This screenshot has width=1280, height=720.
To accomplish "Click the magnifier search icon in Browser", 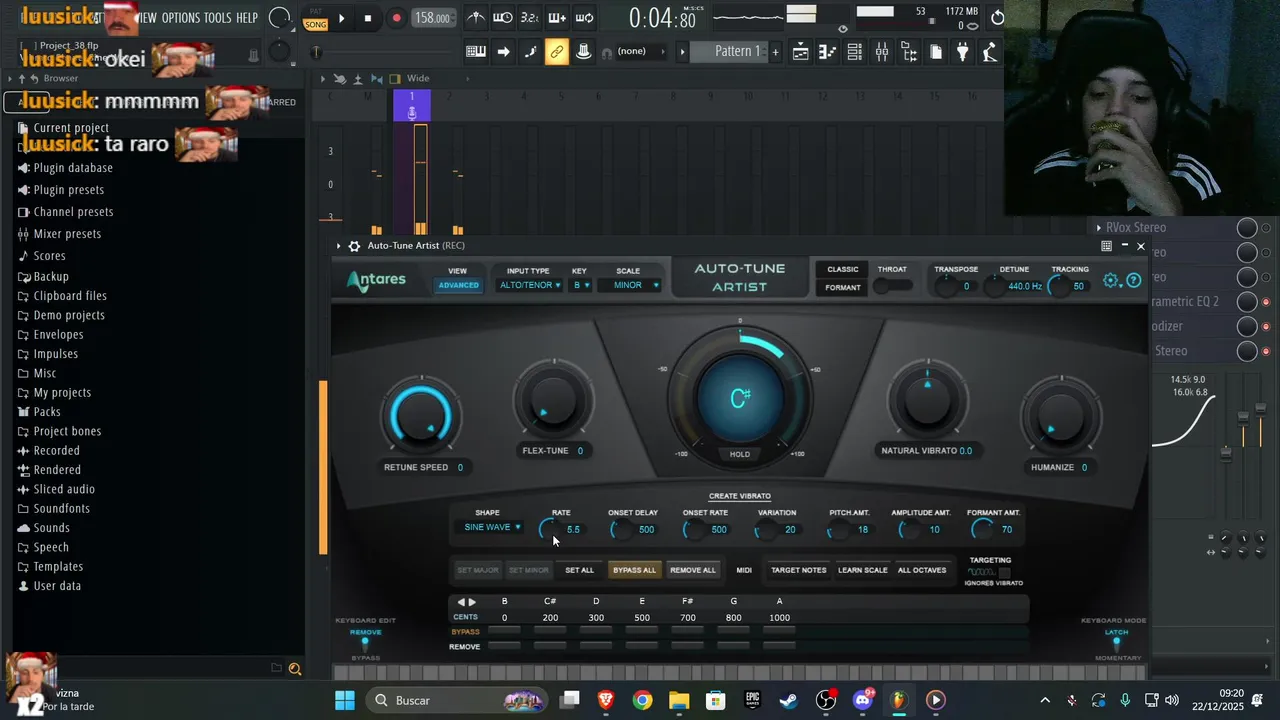I will pyautogui.click(x=295, y=669).
